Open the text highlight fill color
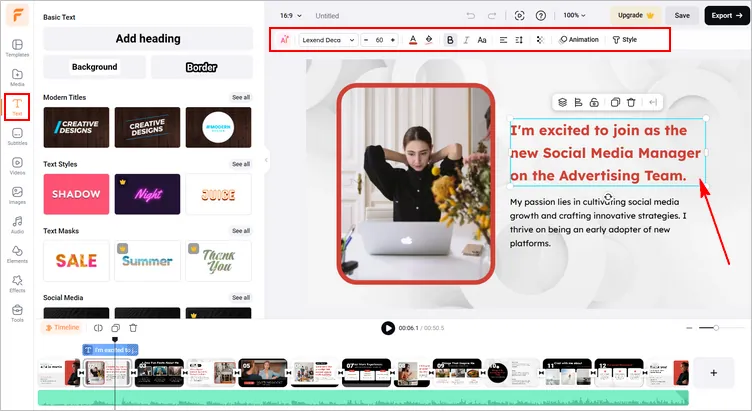The image size is (752, 411). pyautogui.click(x=429, y=40)
